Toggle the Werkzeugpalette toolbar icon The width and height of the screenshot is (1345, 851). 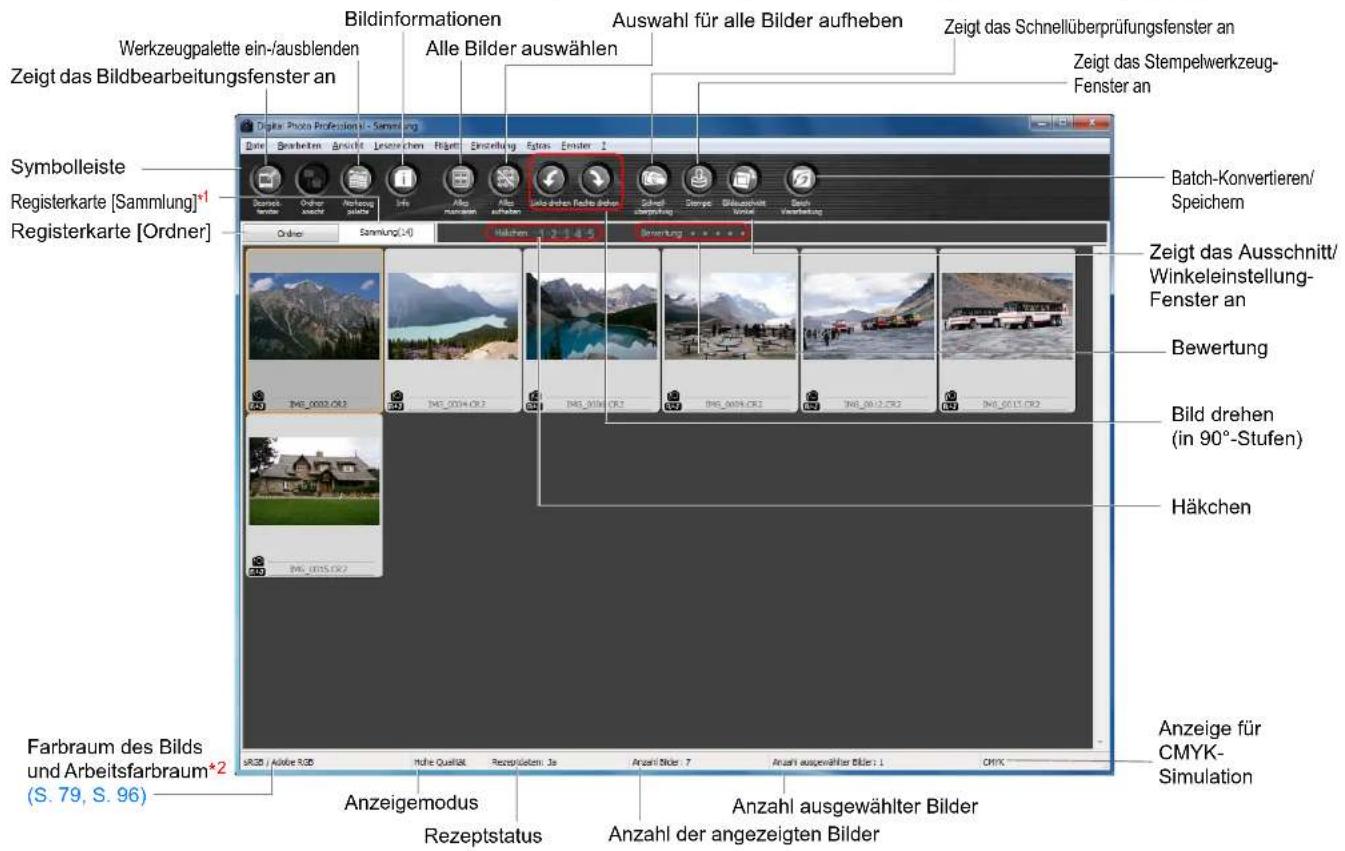[356, 179]
